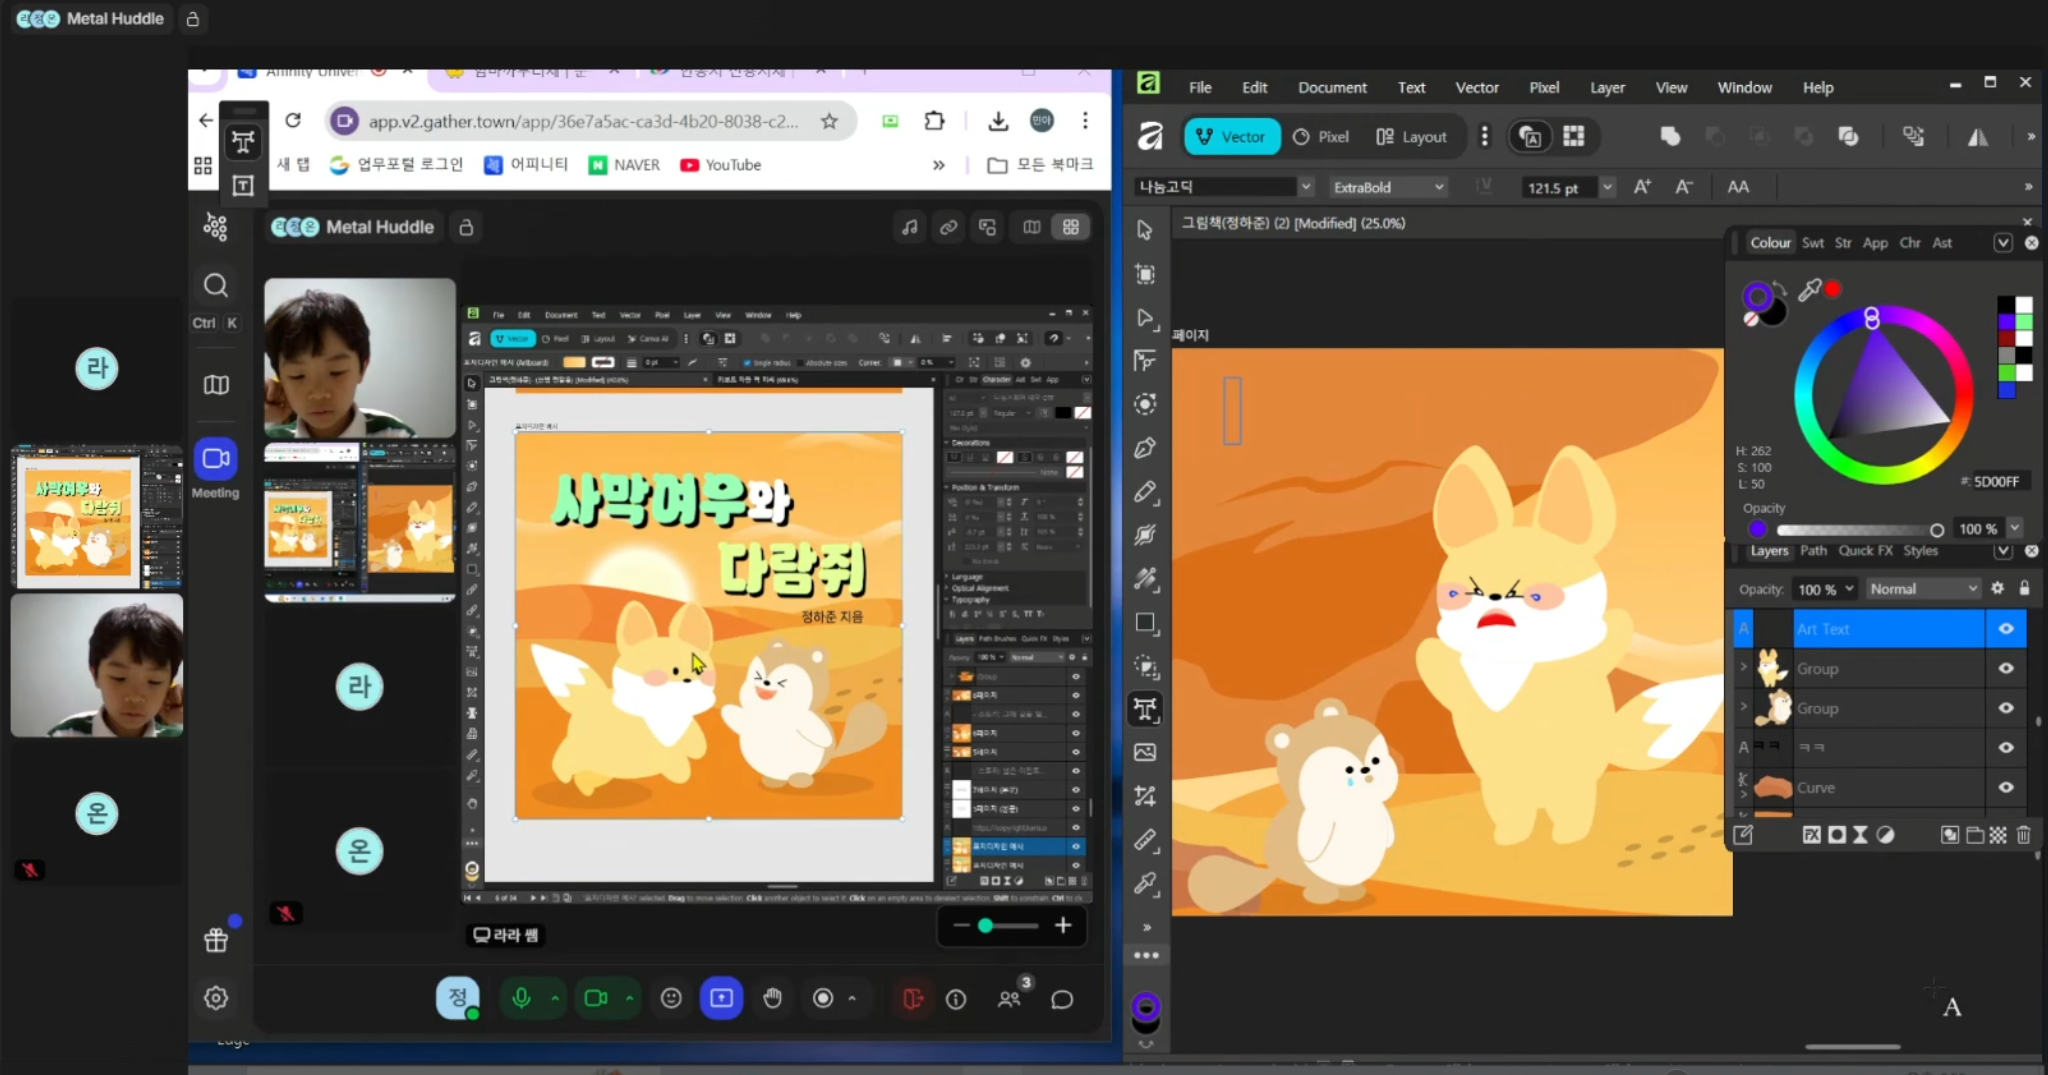
Task: Open the Layer menu
Action: click(1607, 88)
